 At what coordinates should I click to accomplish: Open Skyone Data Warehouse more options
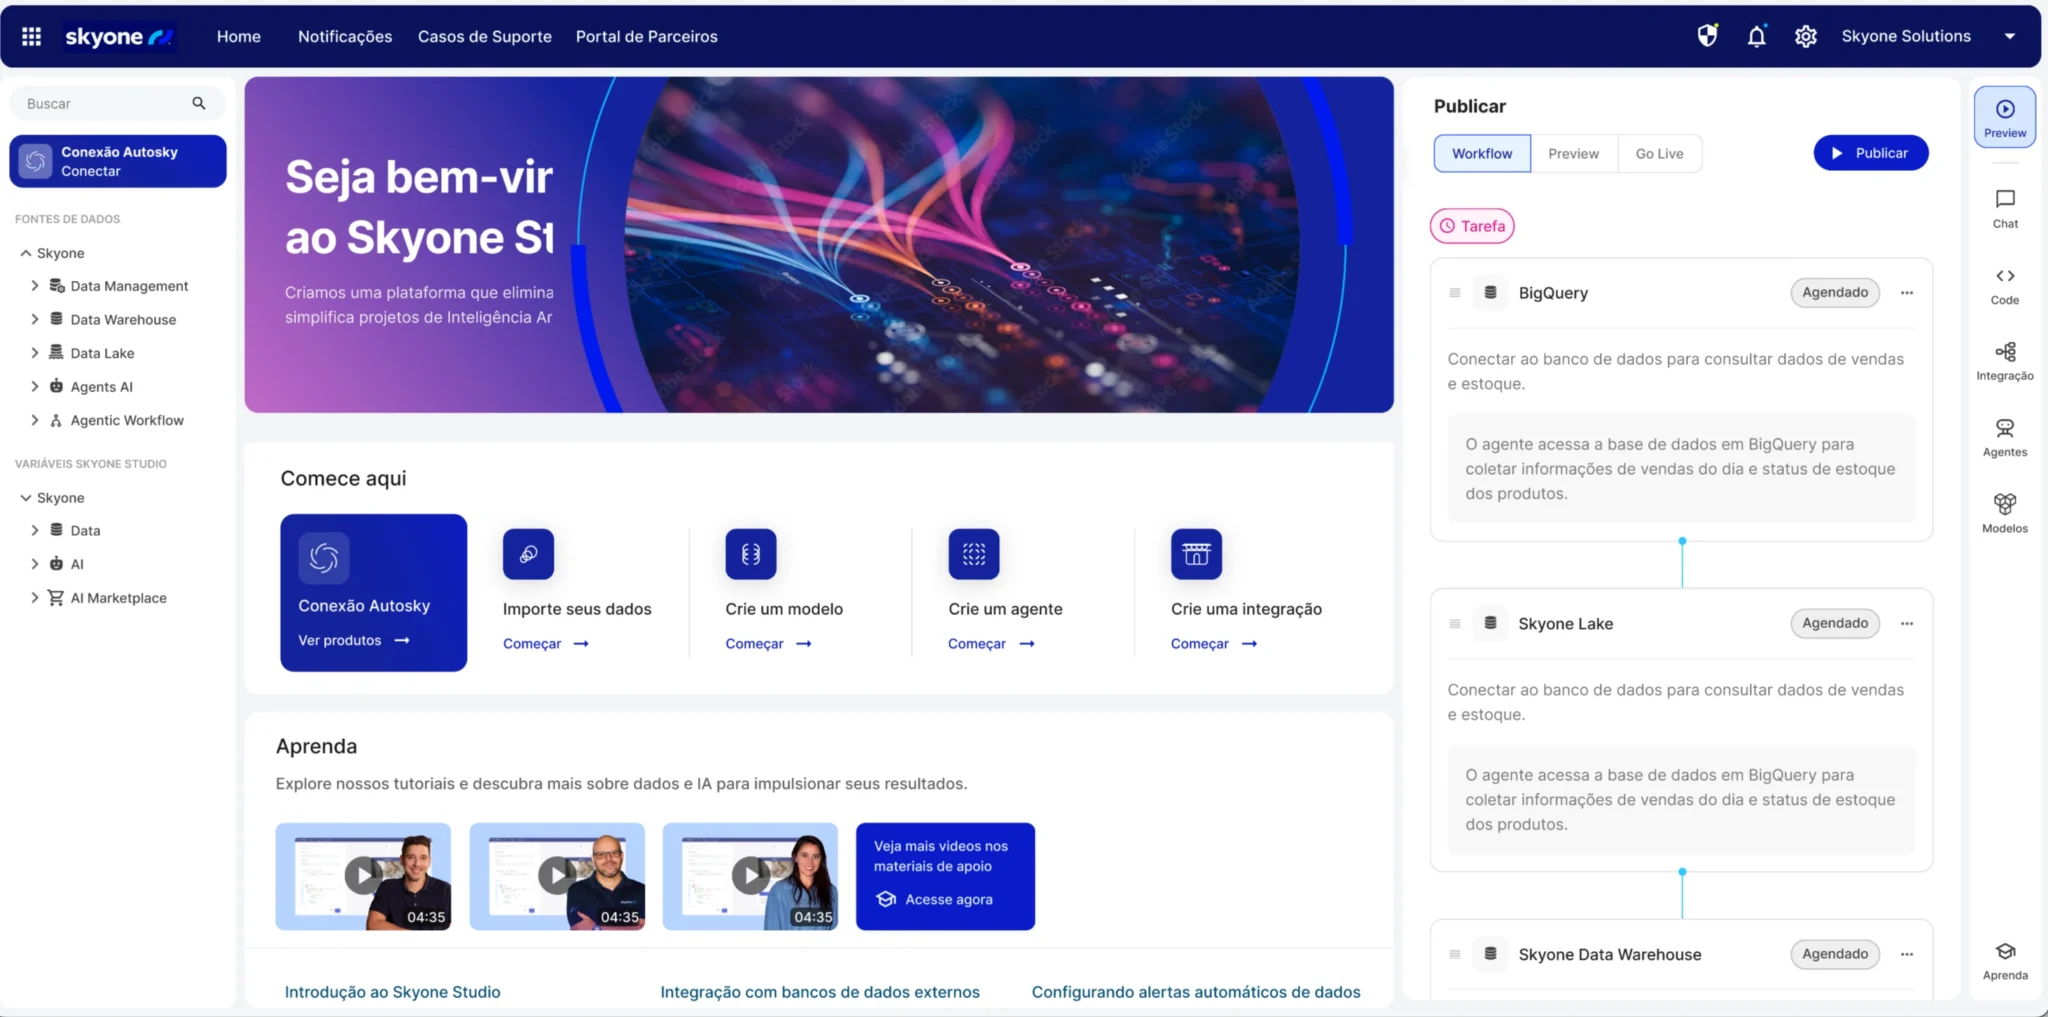[1907, 954]
